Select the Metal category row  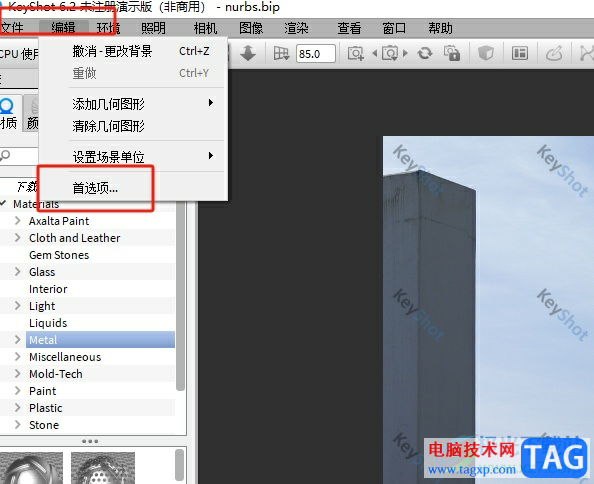tap(100, 340)
